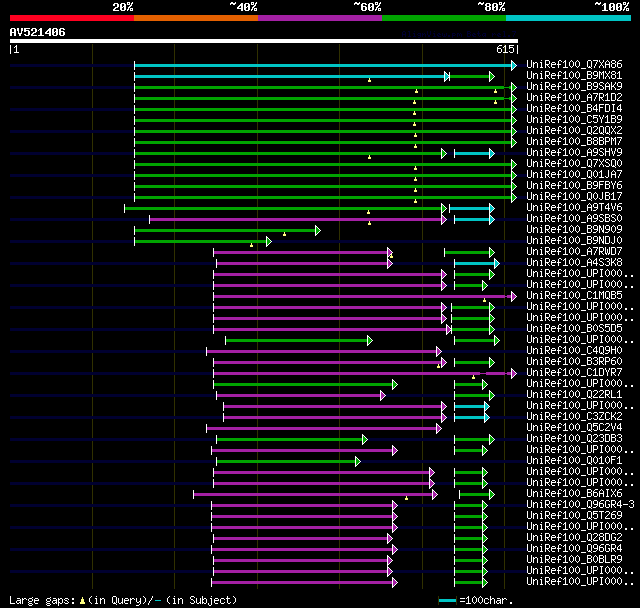The image size is (640, 608).
Task: Click on the UniRef100_A9SBS0 label
Action: click(x=574, y=219)
